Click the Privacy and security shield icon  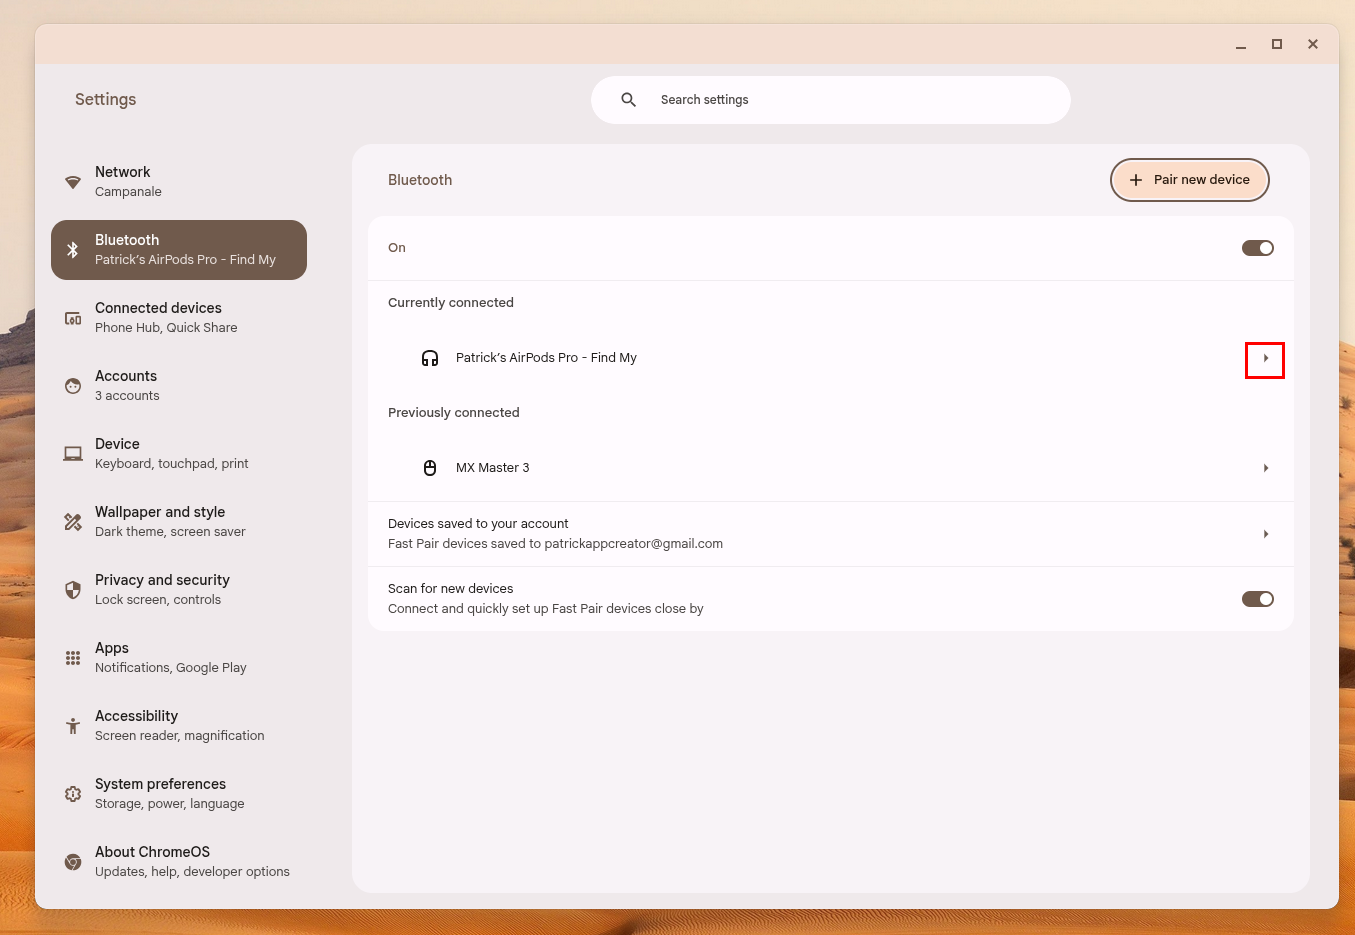(x=73, y=590)
